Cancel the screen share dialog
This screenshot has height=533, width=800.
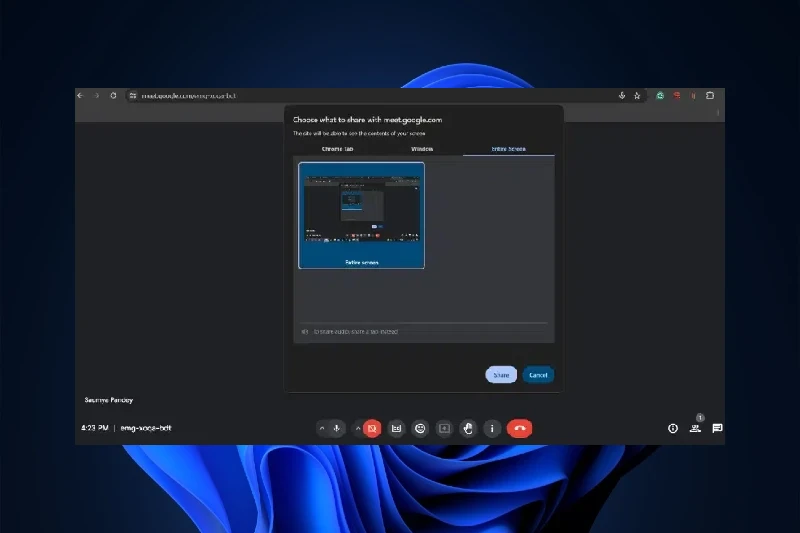tap(538, 375)
